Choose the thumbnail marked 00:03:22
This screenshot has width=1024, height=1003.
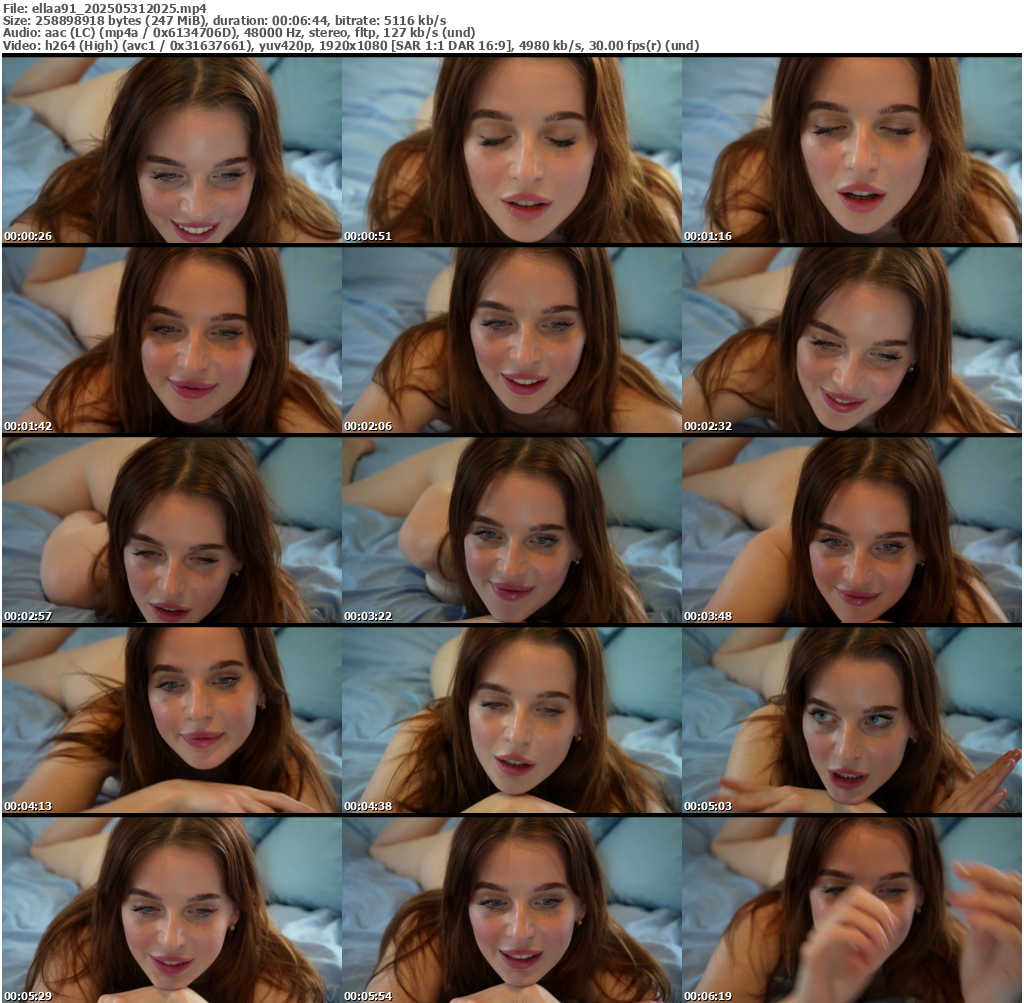(x=511, y=530)
